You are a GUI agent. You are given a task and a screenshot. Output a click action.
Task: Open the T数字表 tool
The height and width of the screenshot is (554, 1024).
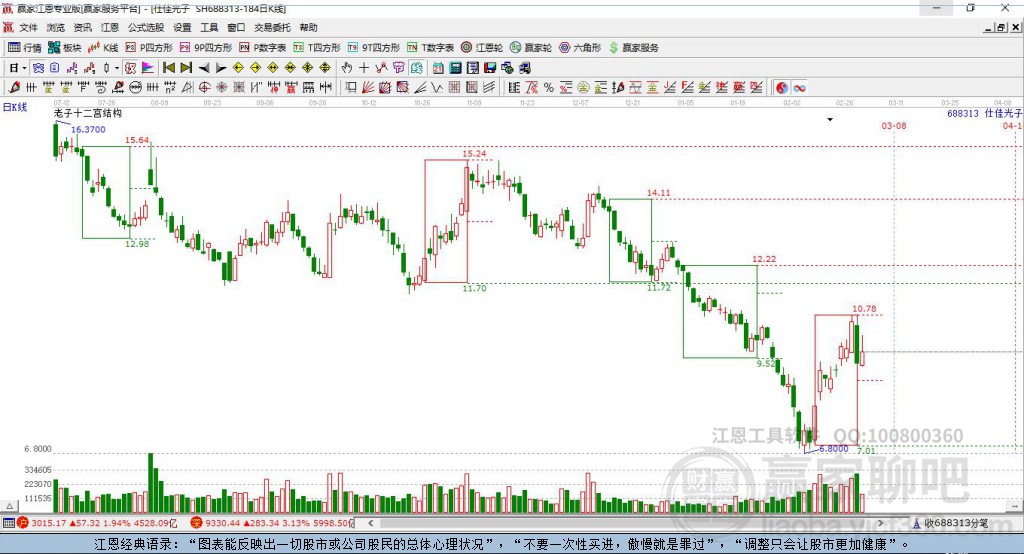430,48
